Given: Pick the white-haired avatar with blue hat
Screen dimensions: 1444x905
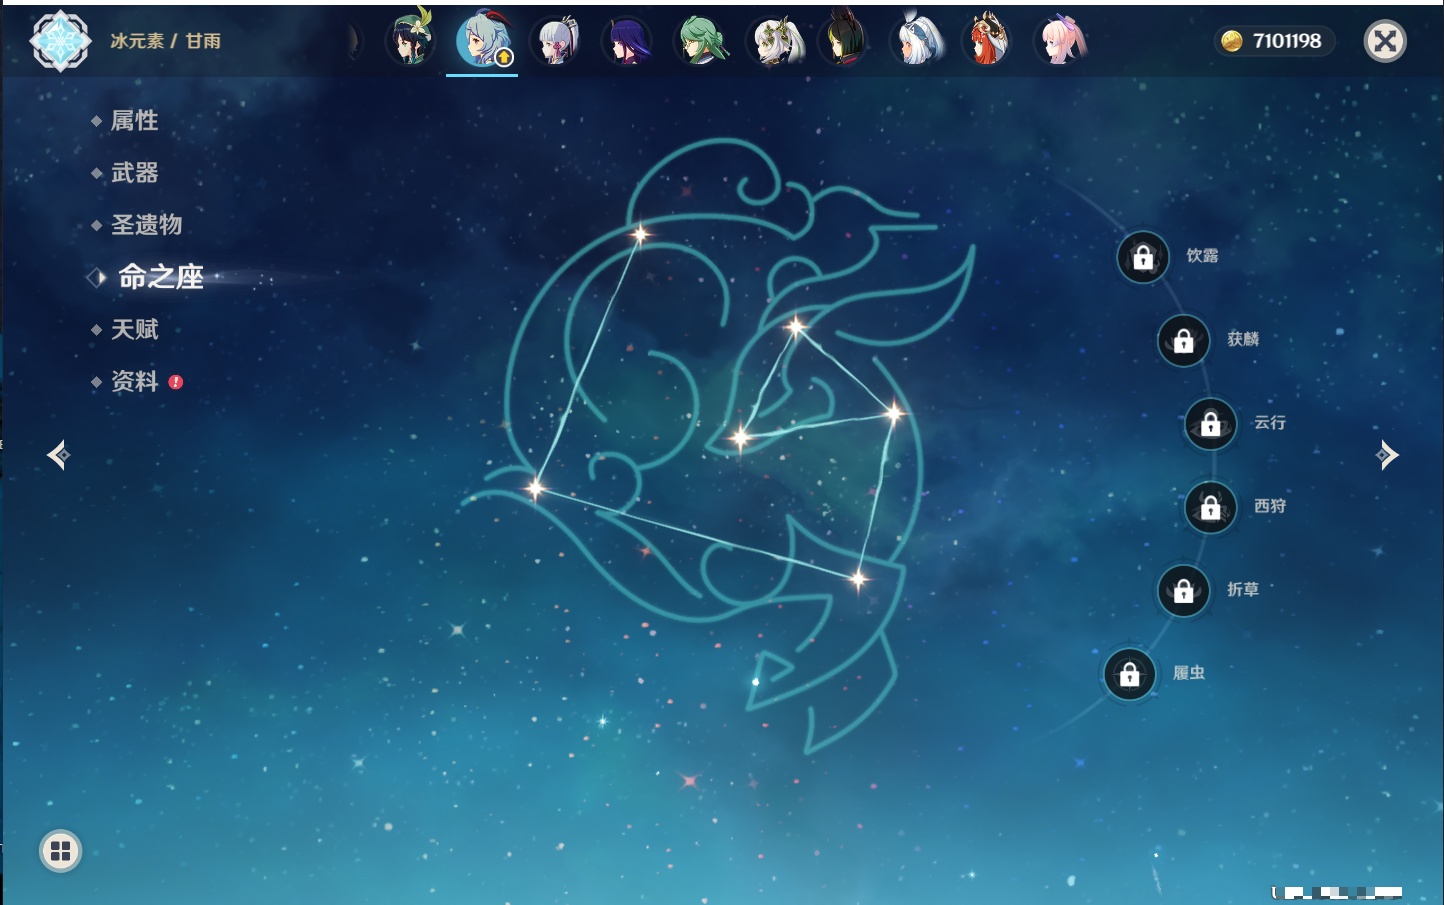Looking at the screenshot, I should [917, 41].
